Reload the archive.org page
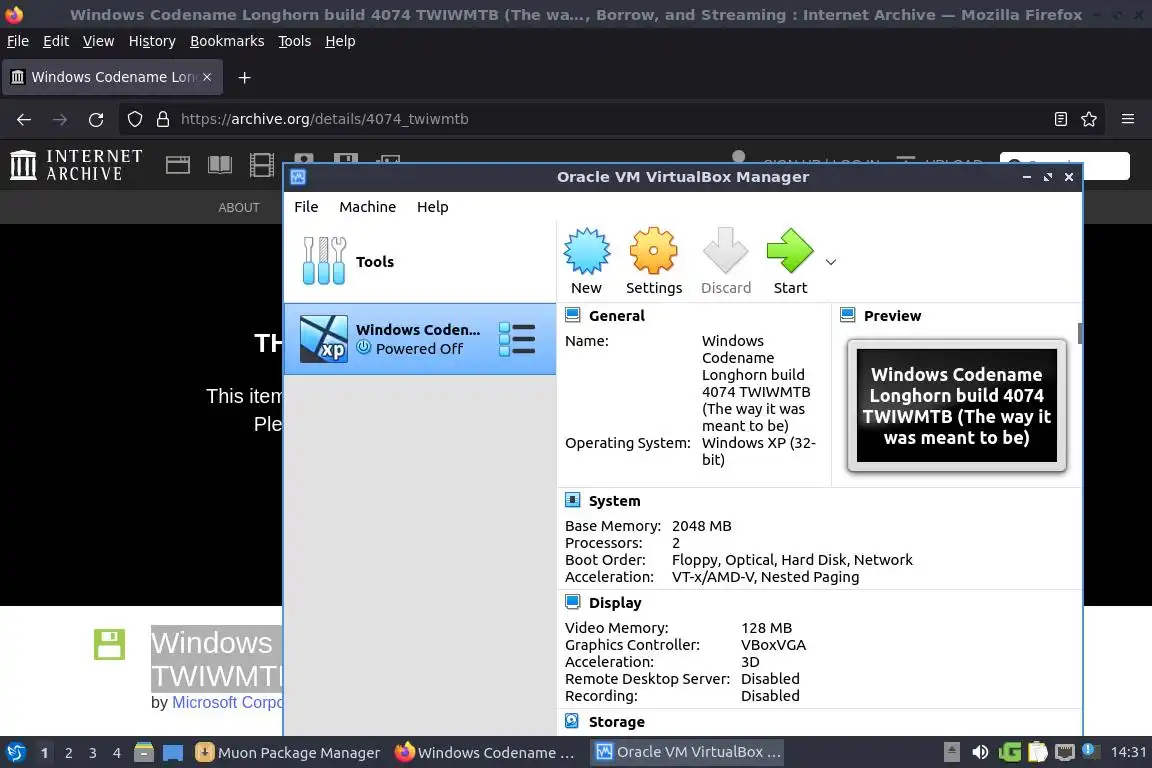Viewport: 1152px width, 768px height. click(96, 119)
